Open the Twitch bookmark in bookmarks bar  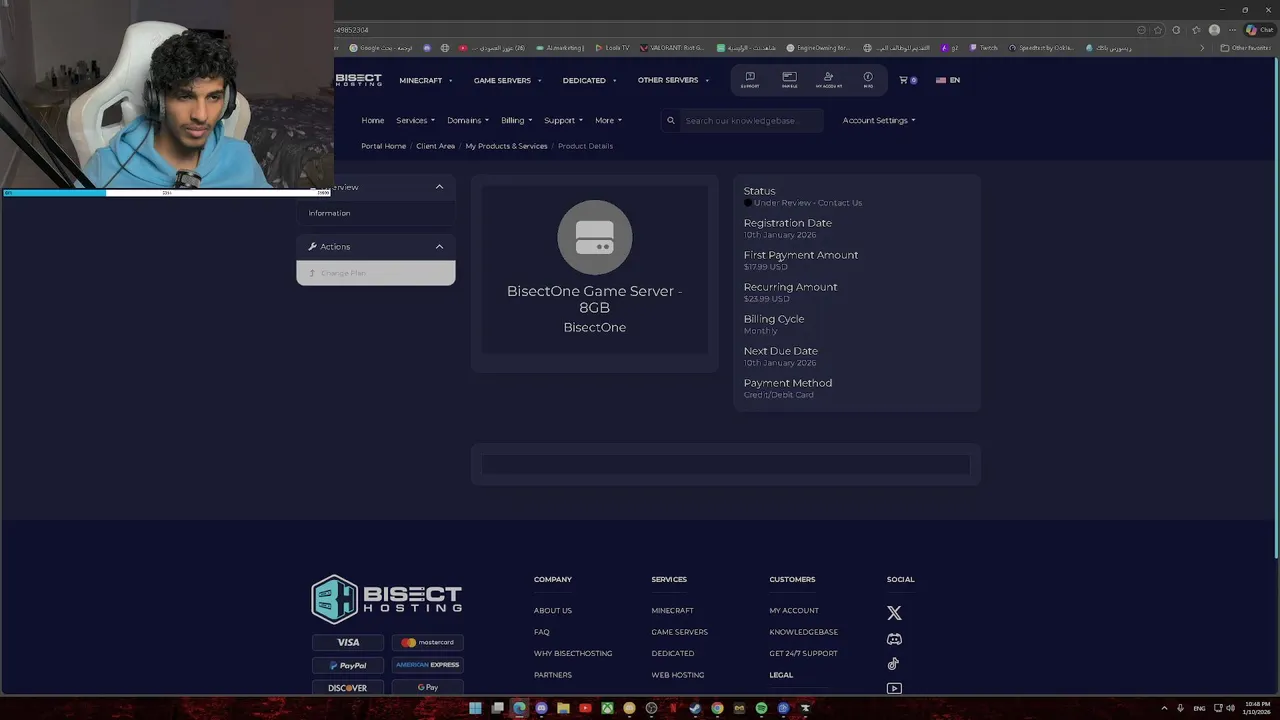pos(983,48)
